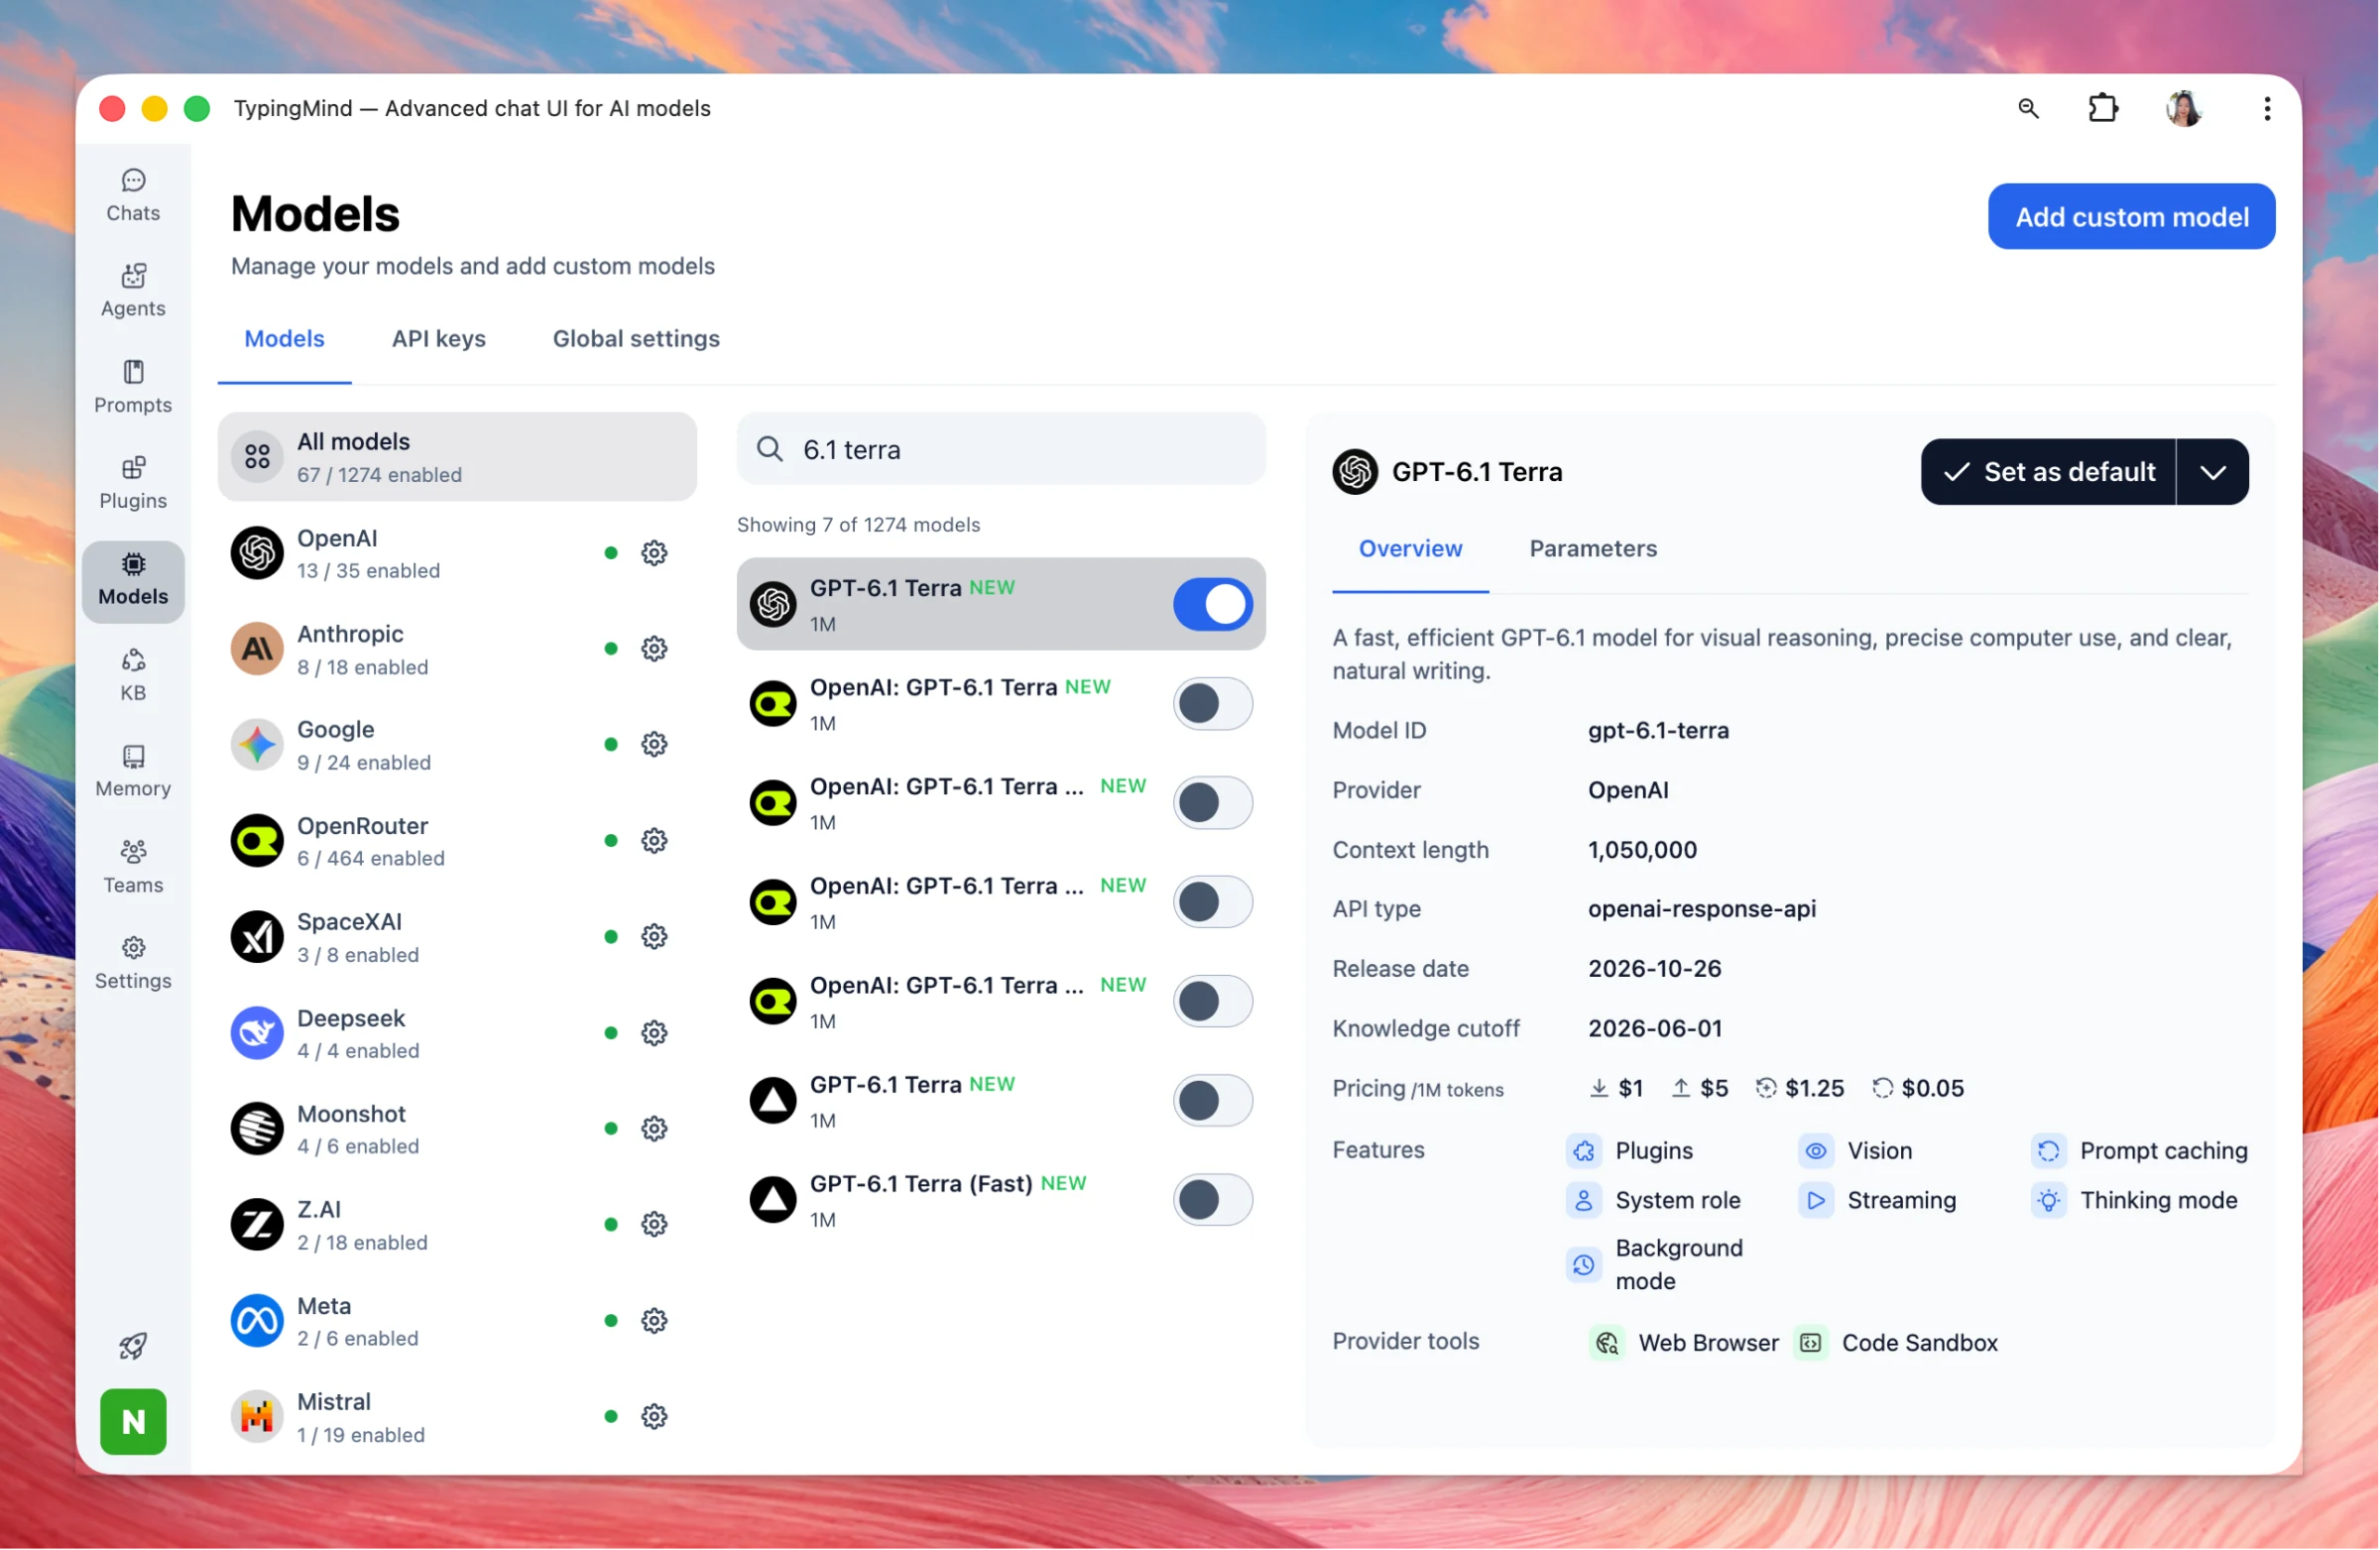The height and width of the screenshot is (1550, 2380).
Task: Click the green N workspace avatar
Action: pos(133,1421)
